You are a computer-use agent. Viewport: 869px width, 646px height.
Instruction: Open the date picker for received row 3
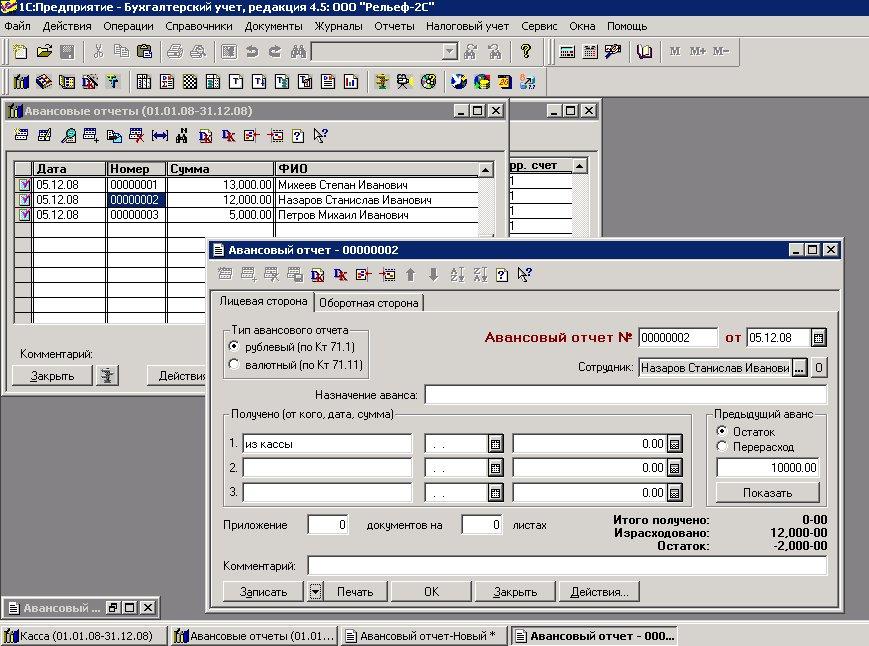495,493
